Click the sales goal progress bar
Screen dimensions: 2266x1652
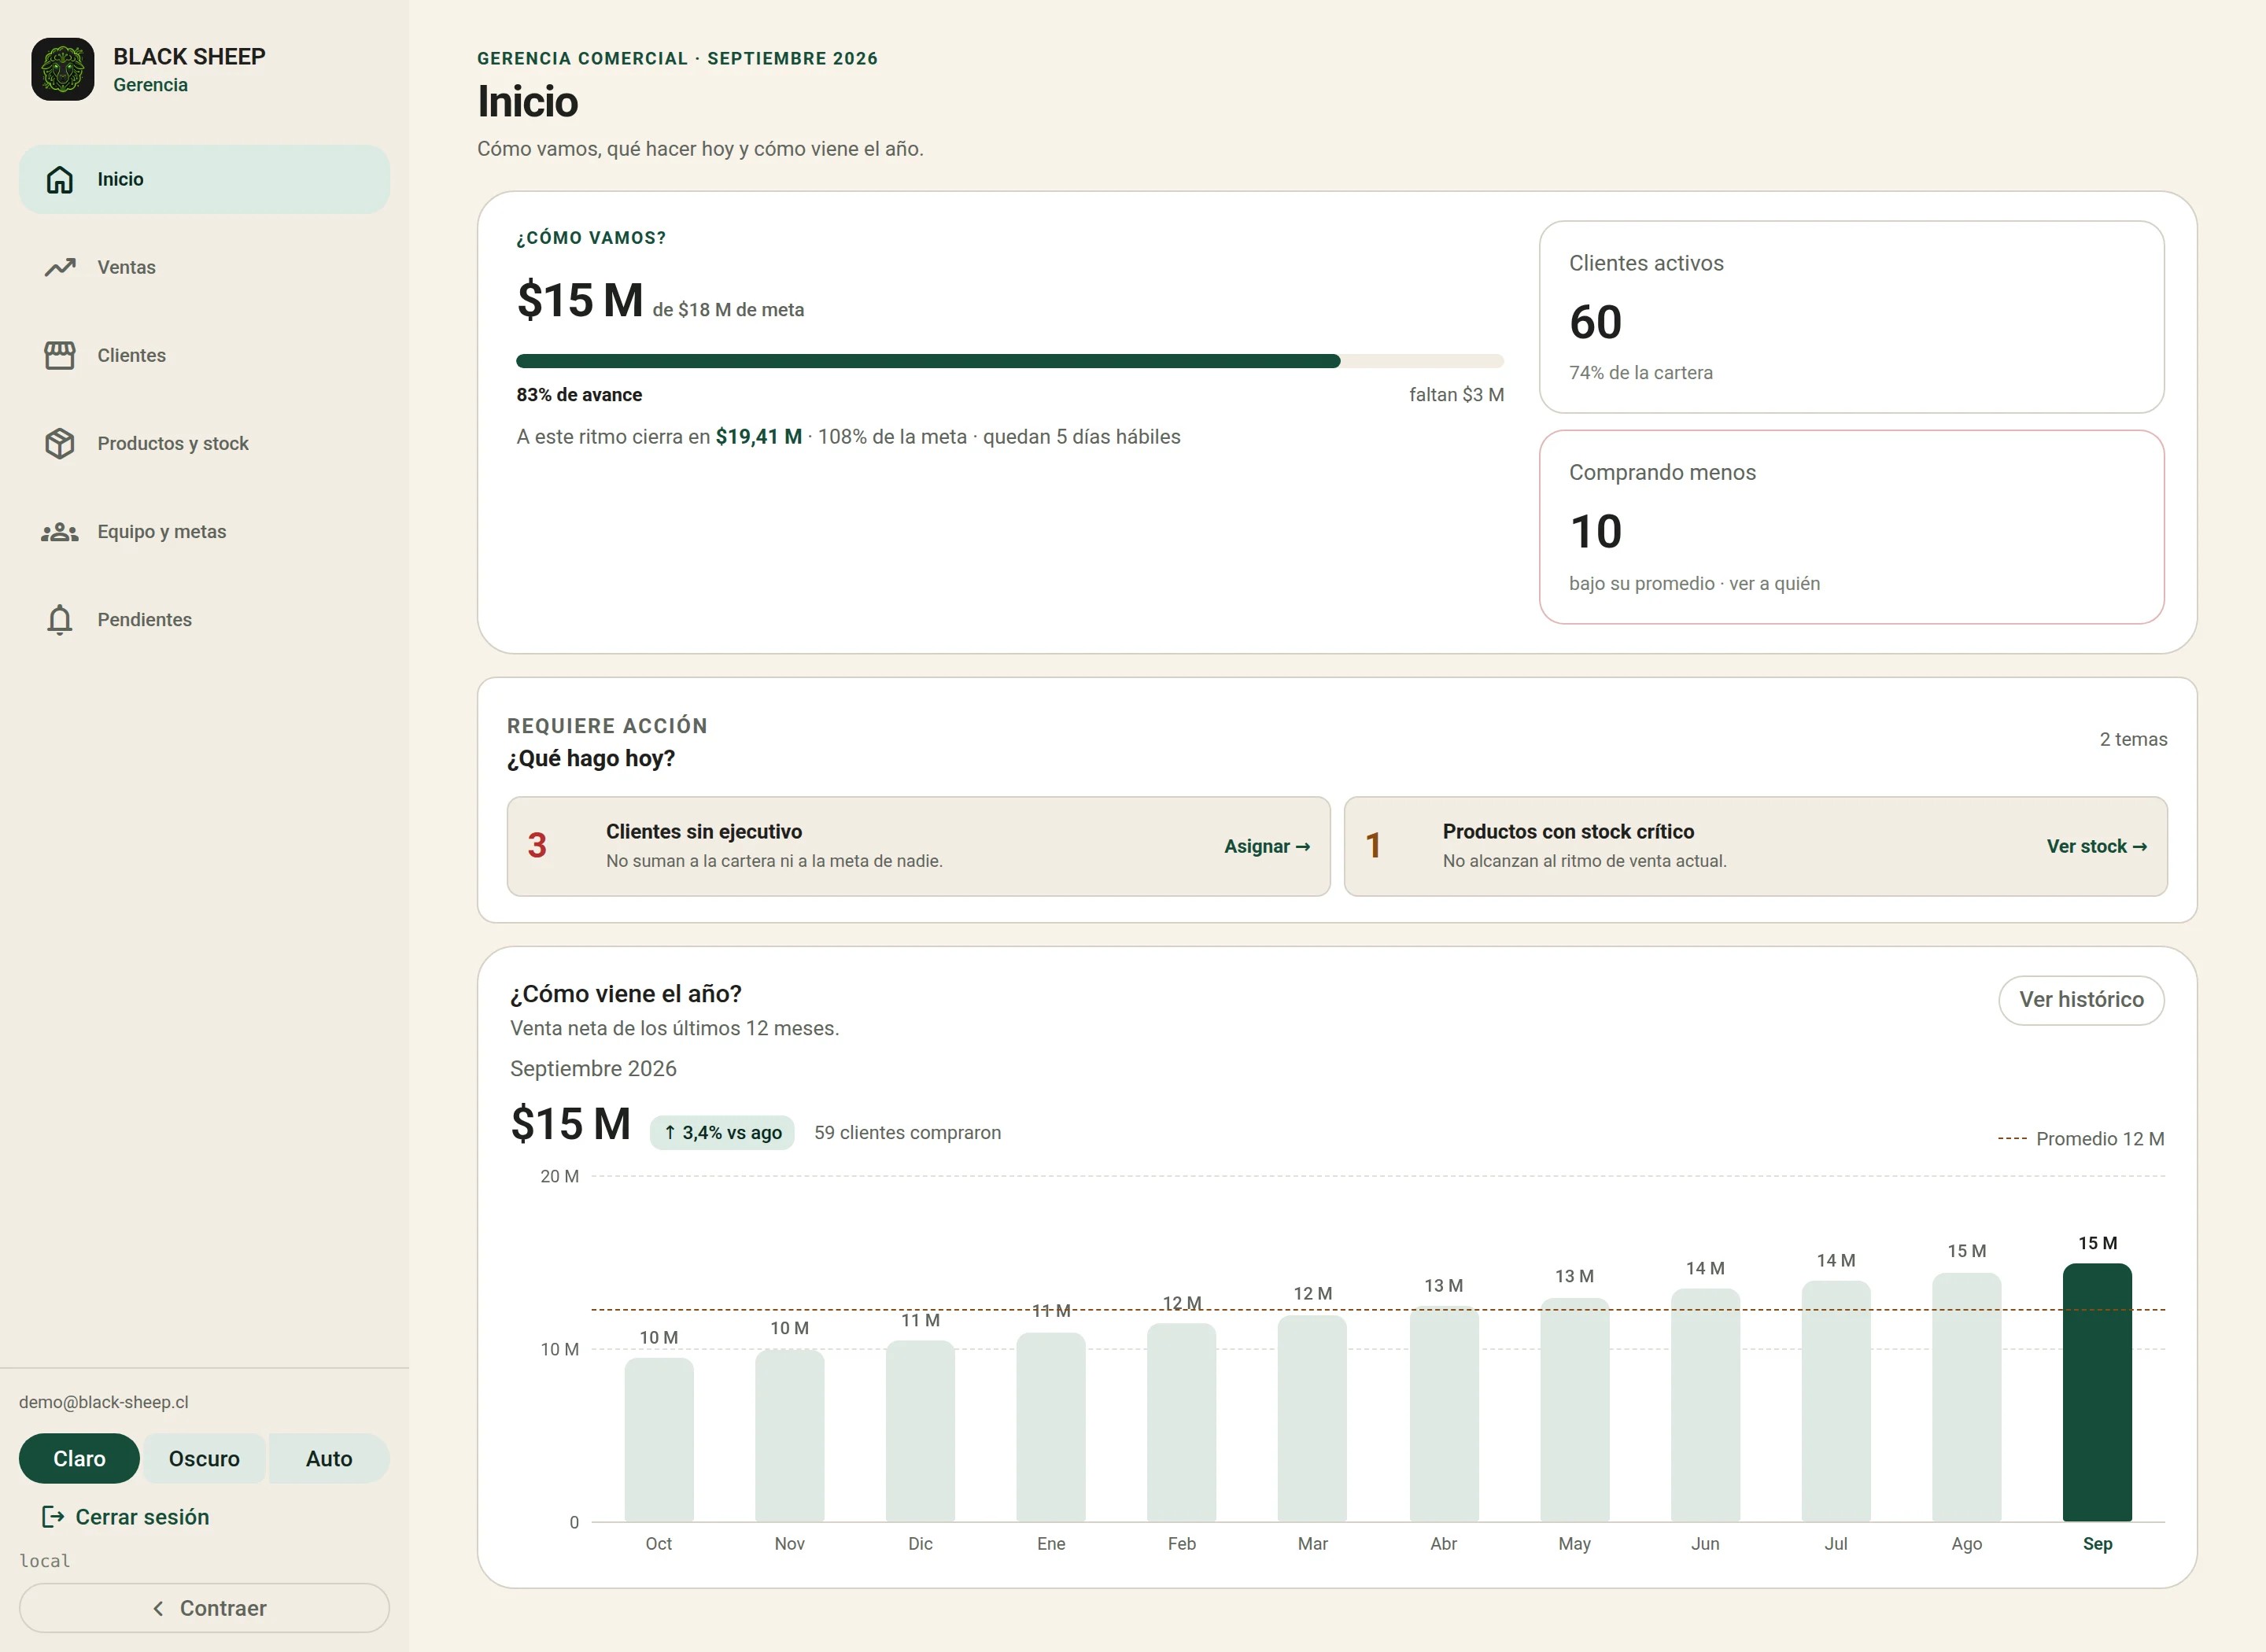(1010, 361)
